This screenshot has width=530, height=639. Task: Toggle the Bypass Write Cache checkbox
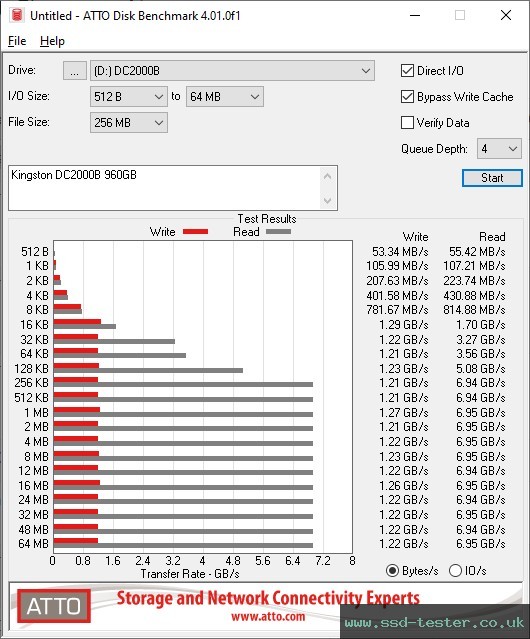[407, 97]
